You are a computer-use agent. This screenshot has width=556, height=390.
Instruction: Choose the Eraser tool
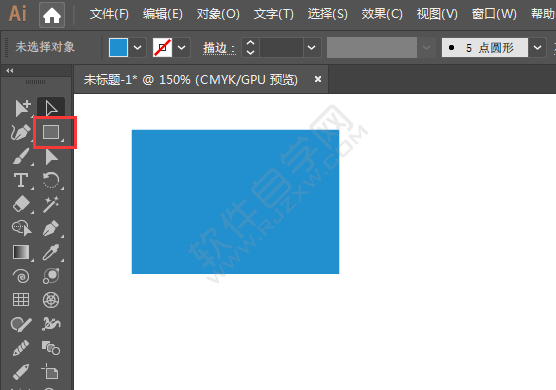(21, 204)
